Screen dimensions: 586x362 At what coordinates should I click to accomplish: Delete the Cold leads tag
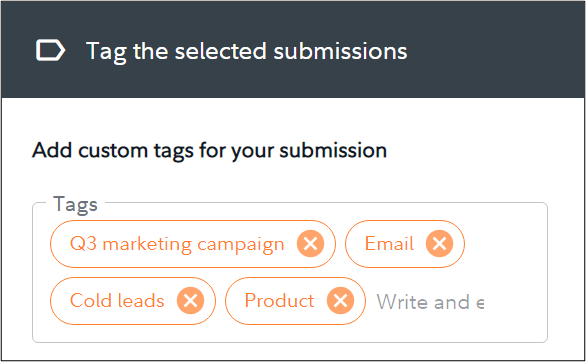191,300
